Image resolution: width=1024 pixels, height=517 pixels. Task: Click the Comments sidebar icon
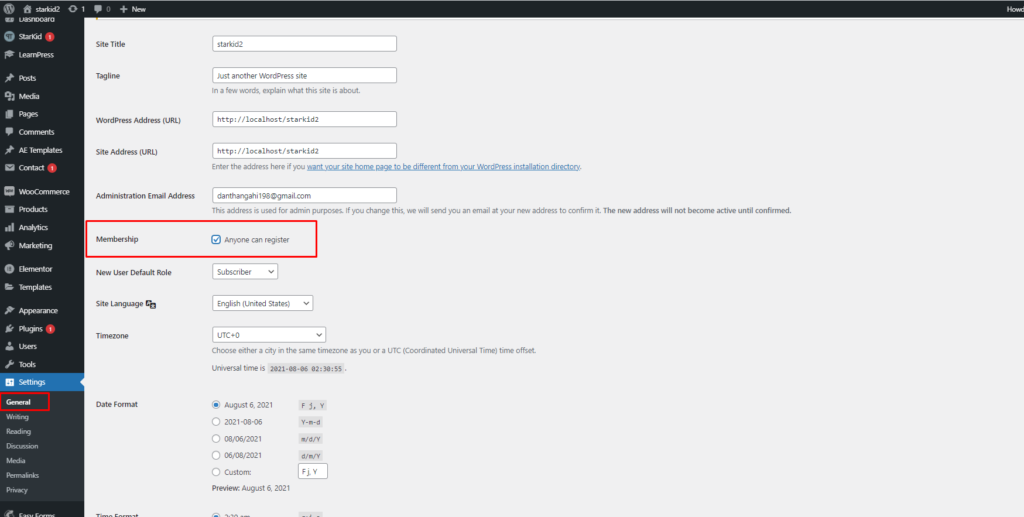click(x=9, y=132)
